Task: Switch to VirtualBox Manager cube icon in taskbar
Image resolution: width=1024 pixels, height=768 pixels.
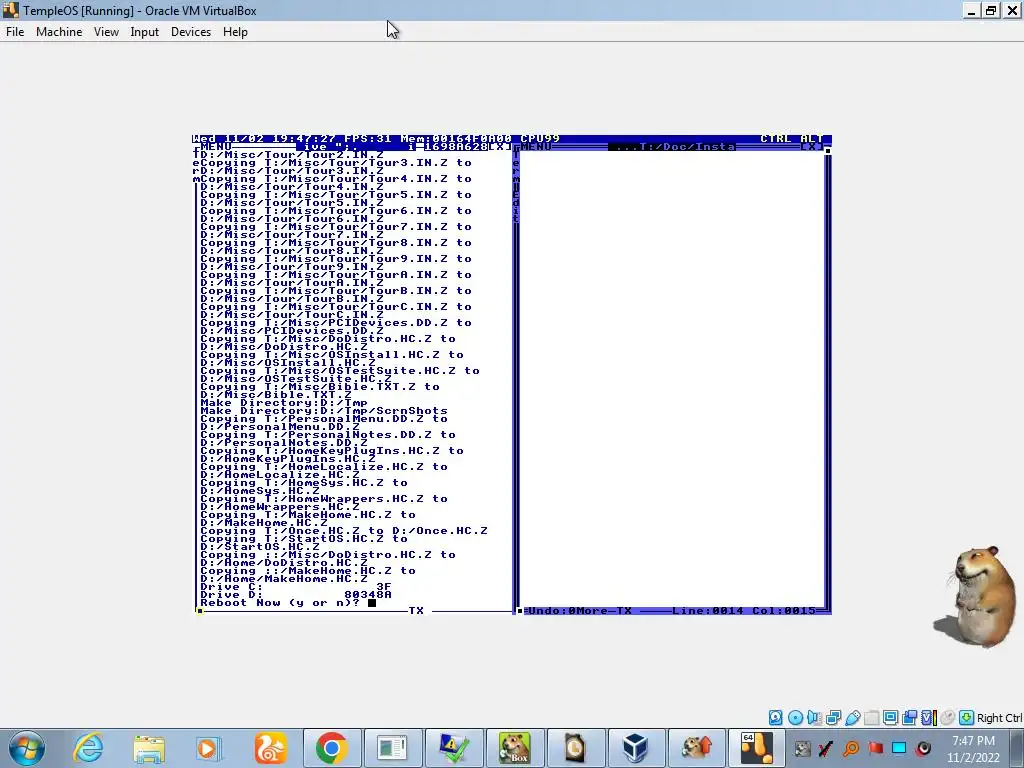Action: coord(635,748)
